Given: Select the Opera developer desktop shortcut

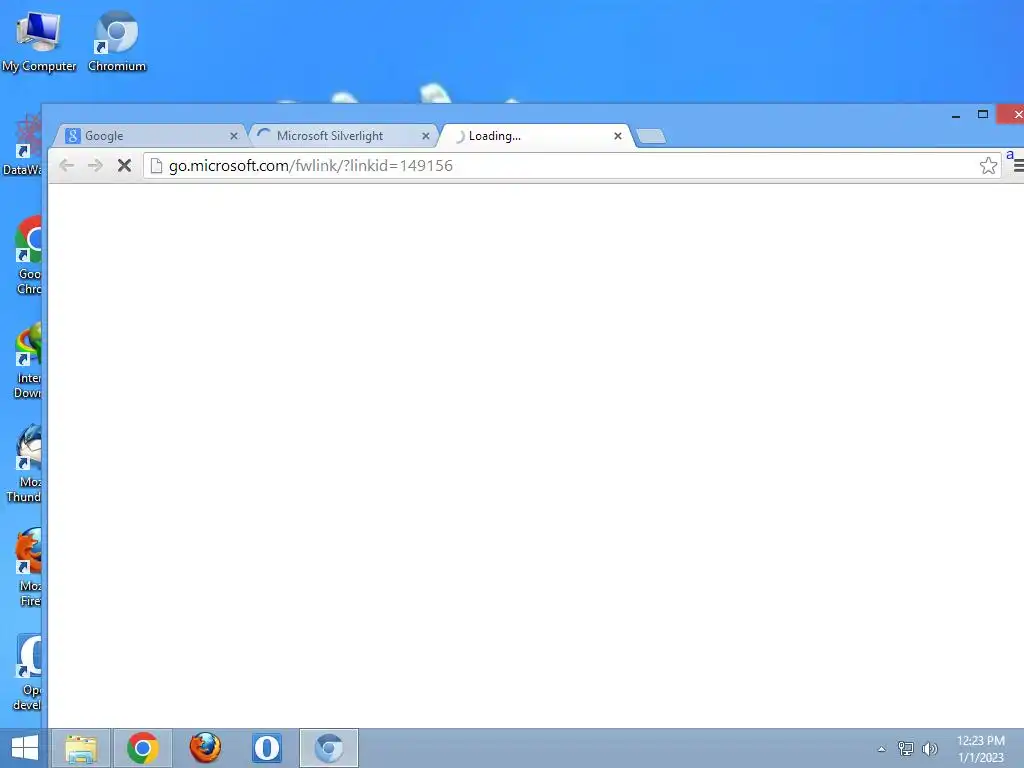Looking at the screenshot, I should (27, 673).
